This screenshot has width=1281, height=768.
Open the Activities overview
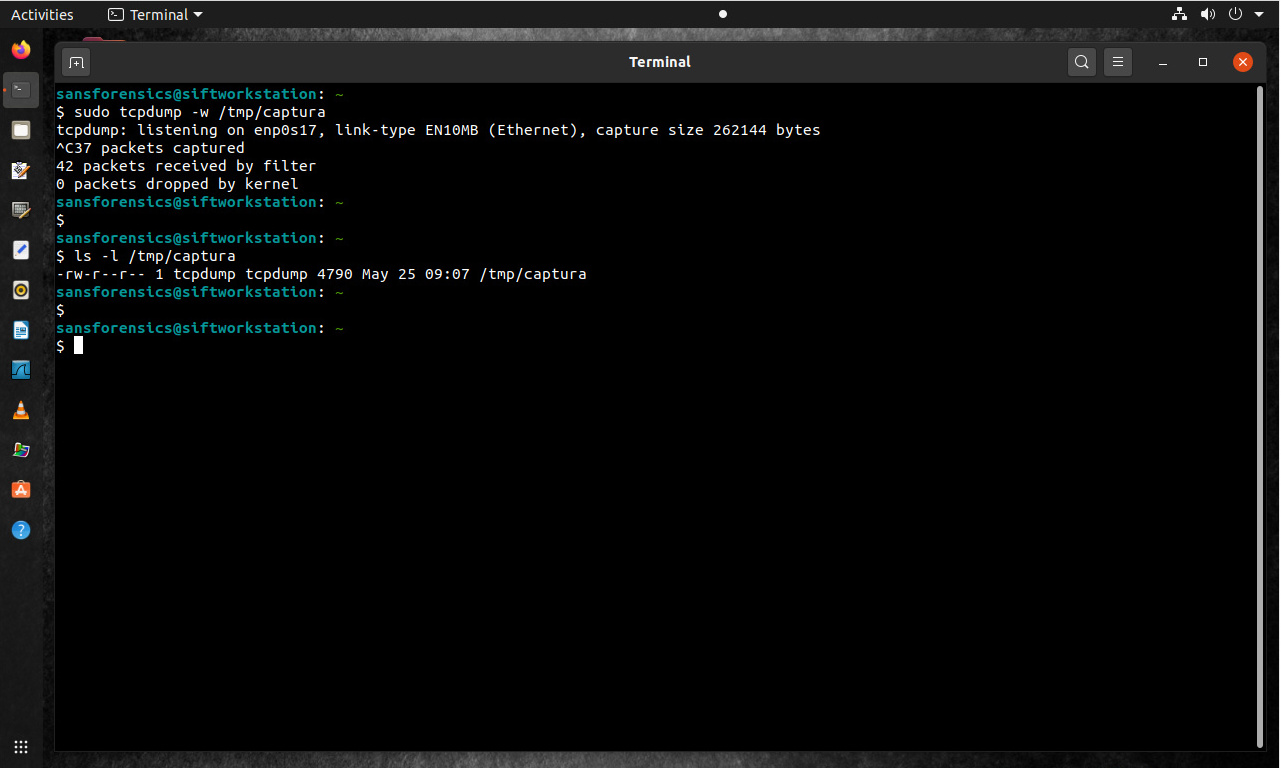click(42, 14)
